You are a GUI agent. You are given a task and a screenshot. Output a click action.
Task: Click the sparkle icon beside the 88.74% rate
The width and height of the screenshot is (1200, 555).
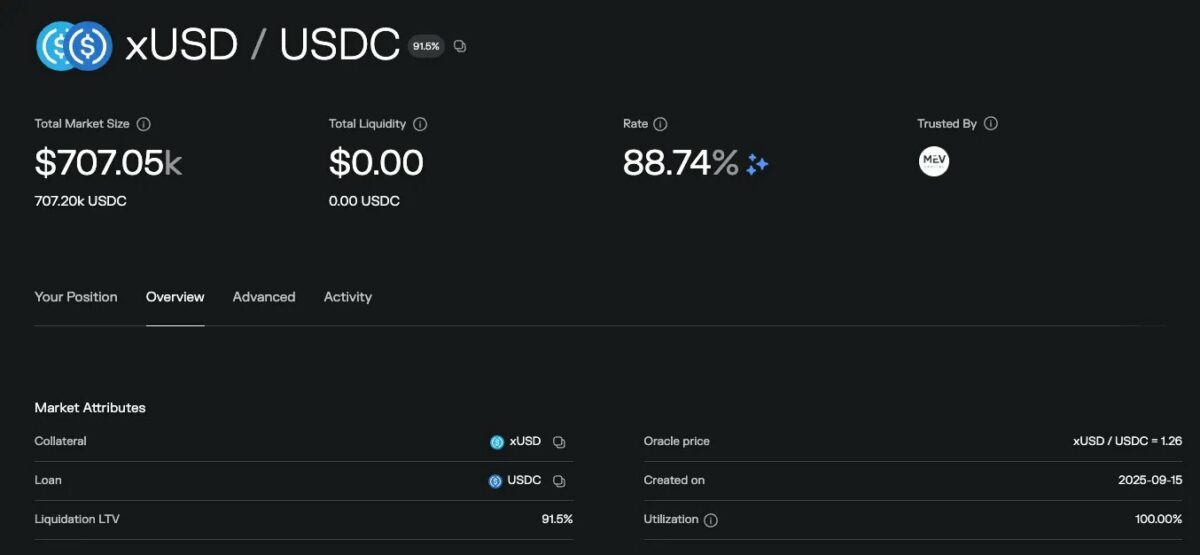(x=757, y=164)
